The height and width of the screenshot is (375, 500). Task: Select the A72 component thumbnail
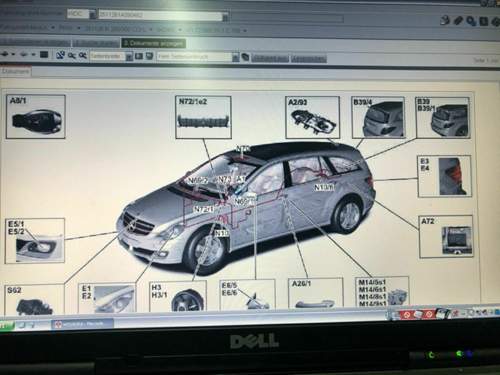pyautogui.click(x=446, y=237)
